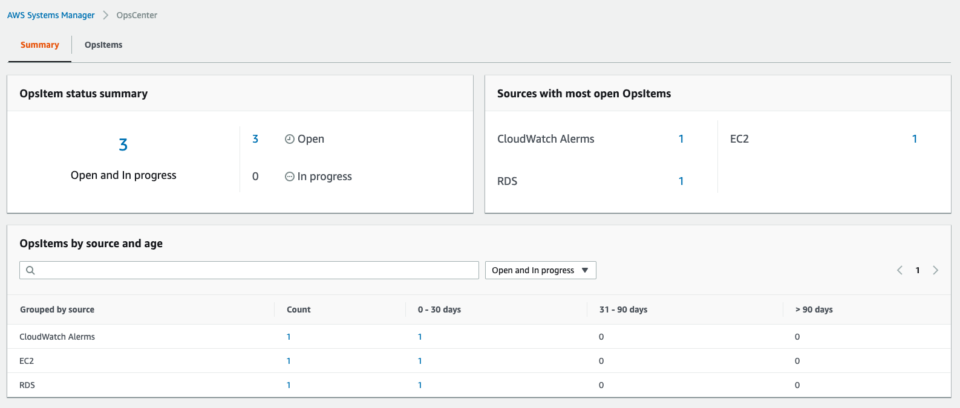Click OpsItems by source and age heading
This screenshot has height=408, width=960.
point(91,243)
